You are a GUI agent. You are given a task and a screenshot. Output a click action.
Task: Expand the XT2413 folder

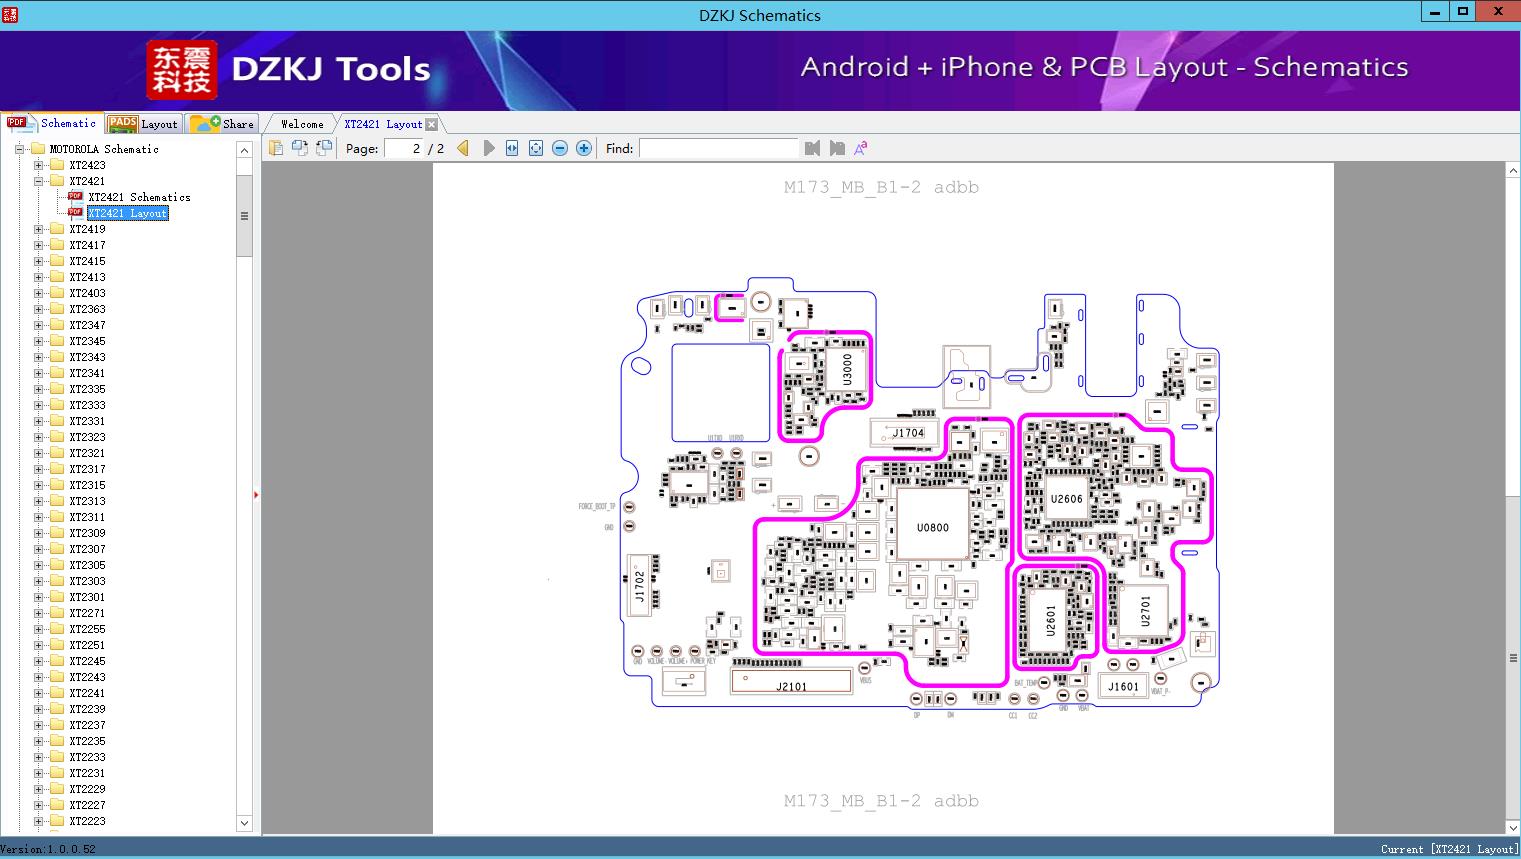(38, 277)
